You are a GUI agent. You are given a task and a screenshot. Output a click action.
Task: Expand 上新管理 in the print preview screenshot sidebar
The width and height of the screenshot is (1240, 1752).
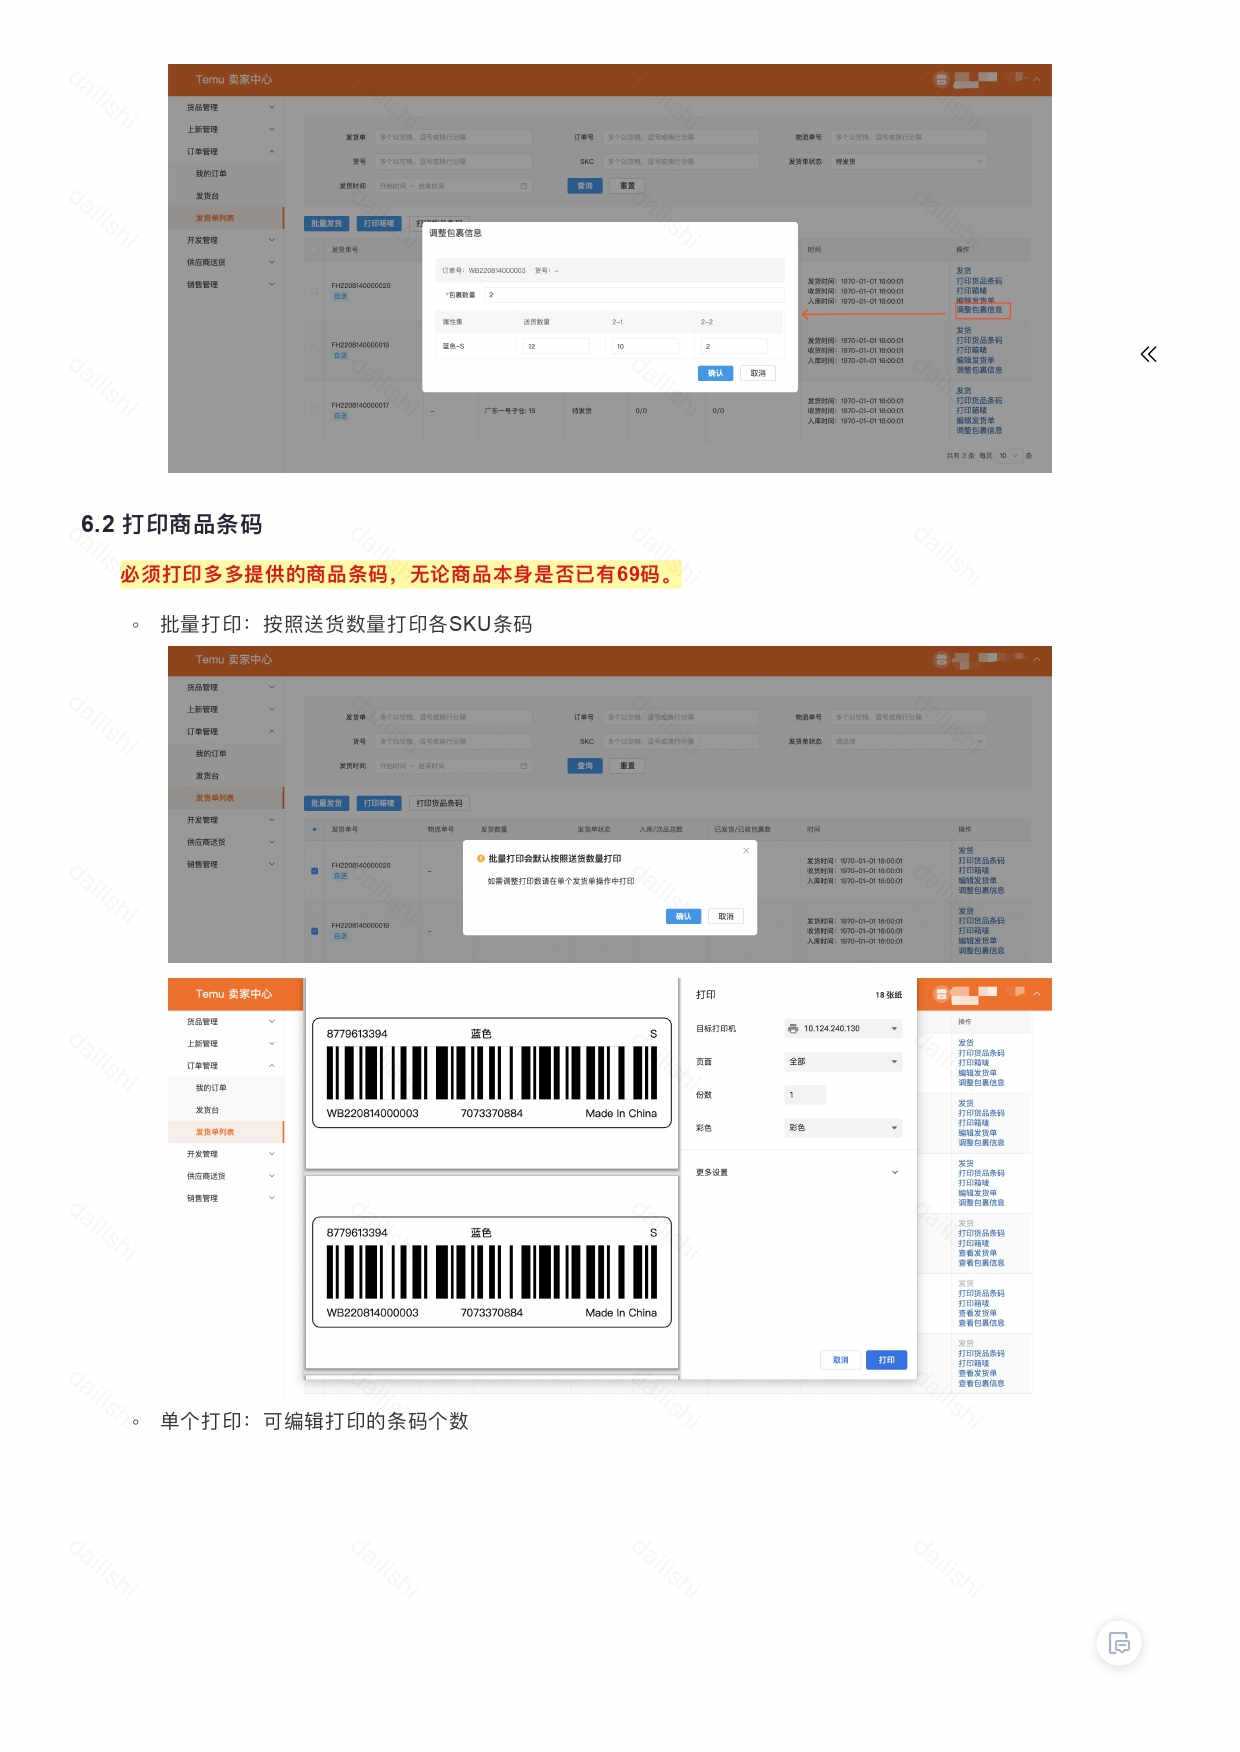click(x=230, y=1044)
